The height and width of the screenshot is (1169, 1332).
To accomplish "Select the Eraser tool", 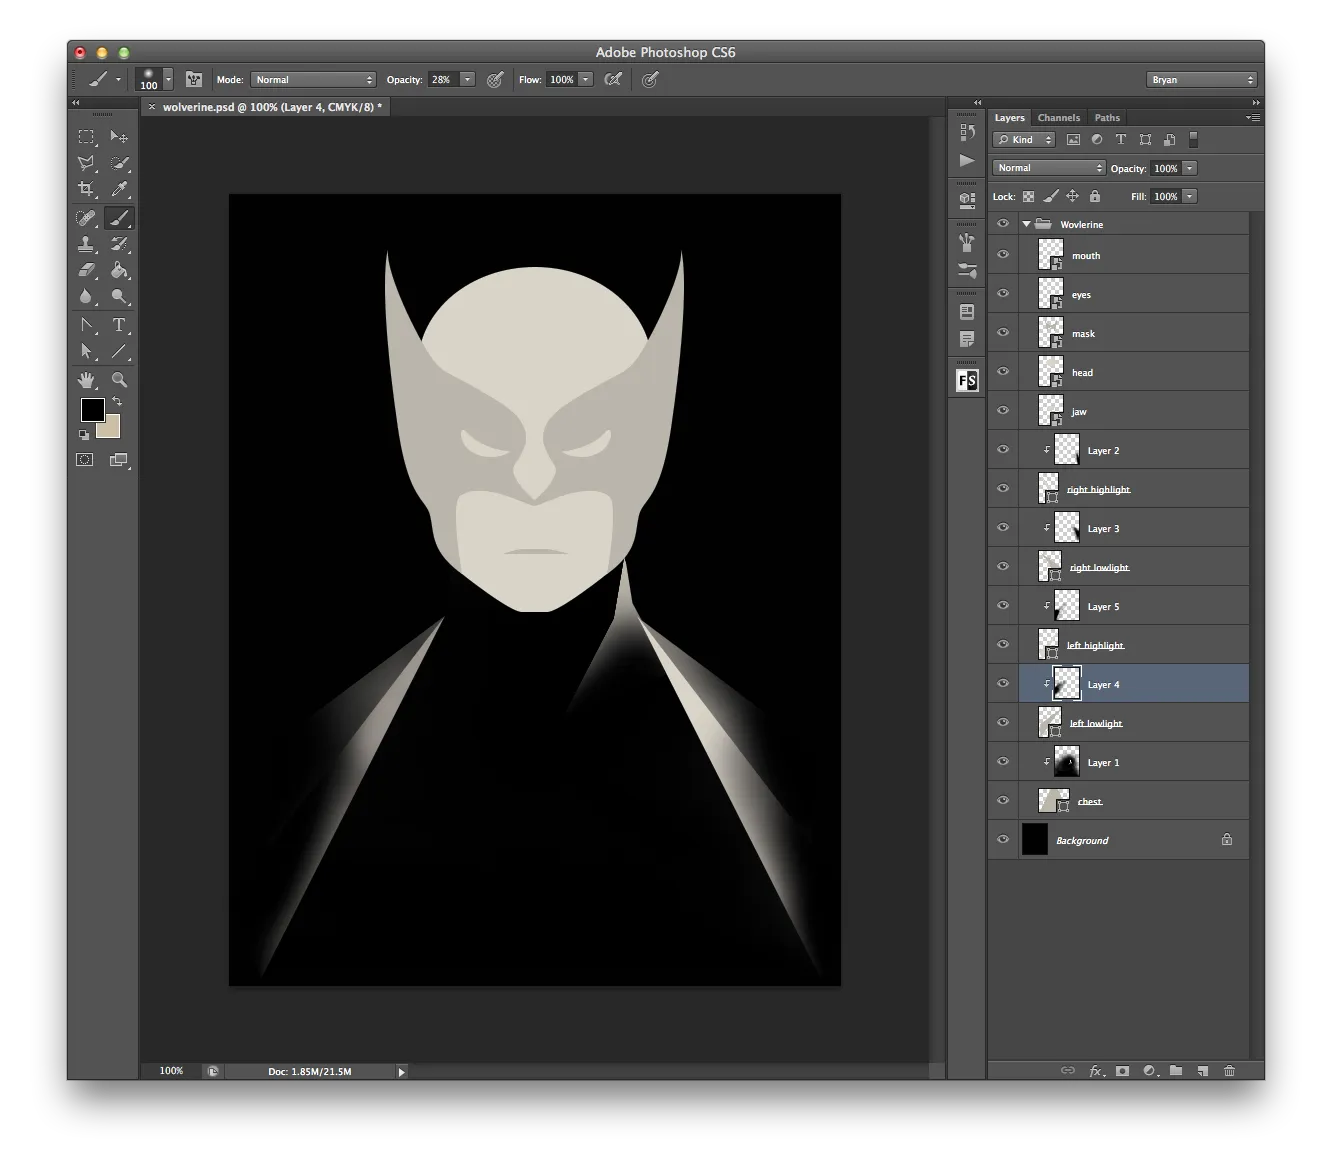I will point(87,270).
